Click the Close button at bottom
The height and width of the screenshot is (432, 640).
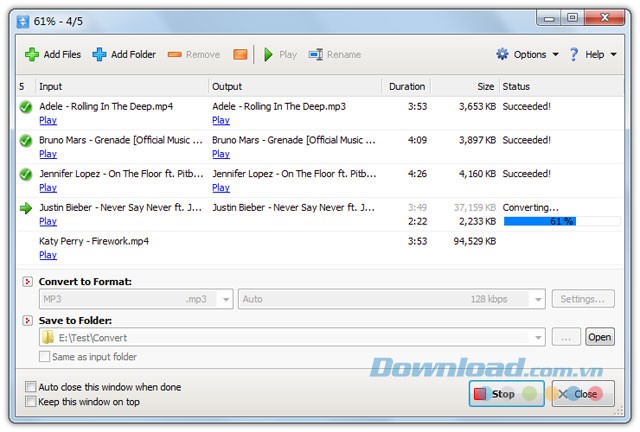click(x=583, y=394)
